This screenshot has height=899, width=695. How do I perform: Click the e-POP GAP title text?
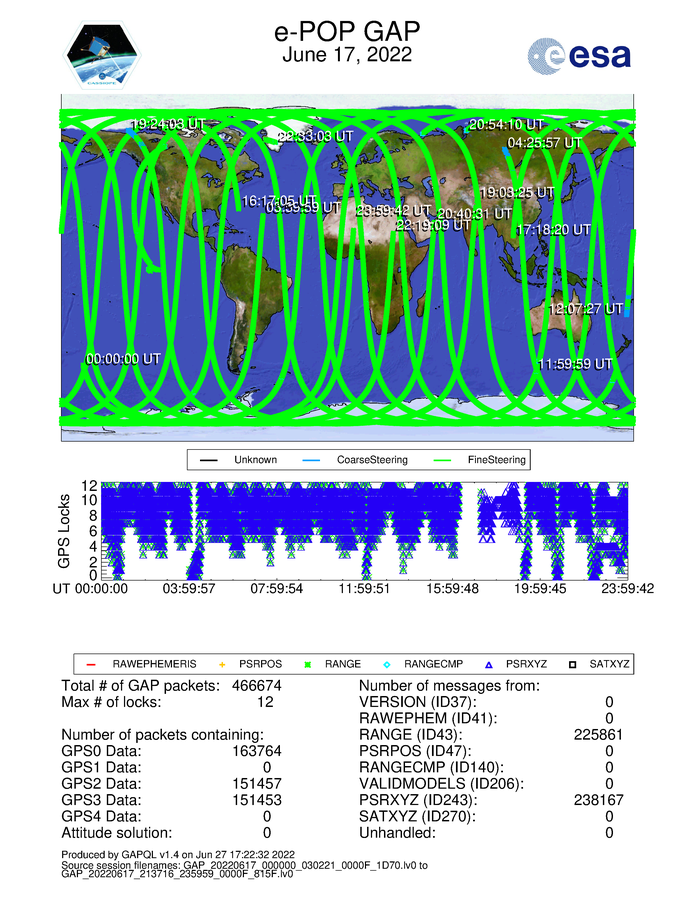pos(346,31)
